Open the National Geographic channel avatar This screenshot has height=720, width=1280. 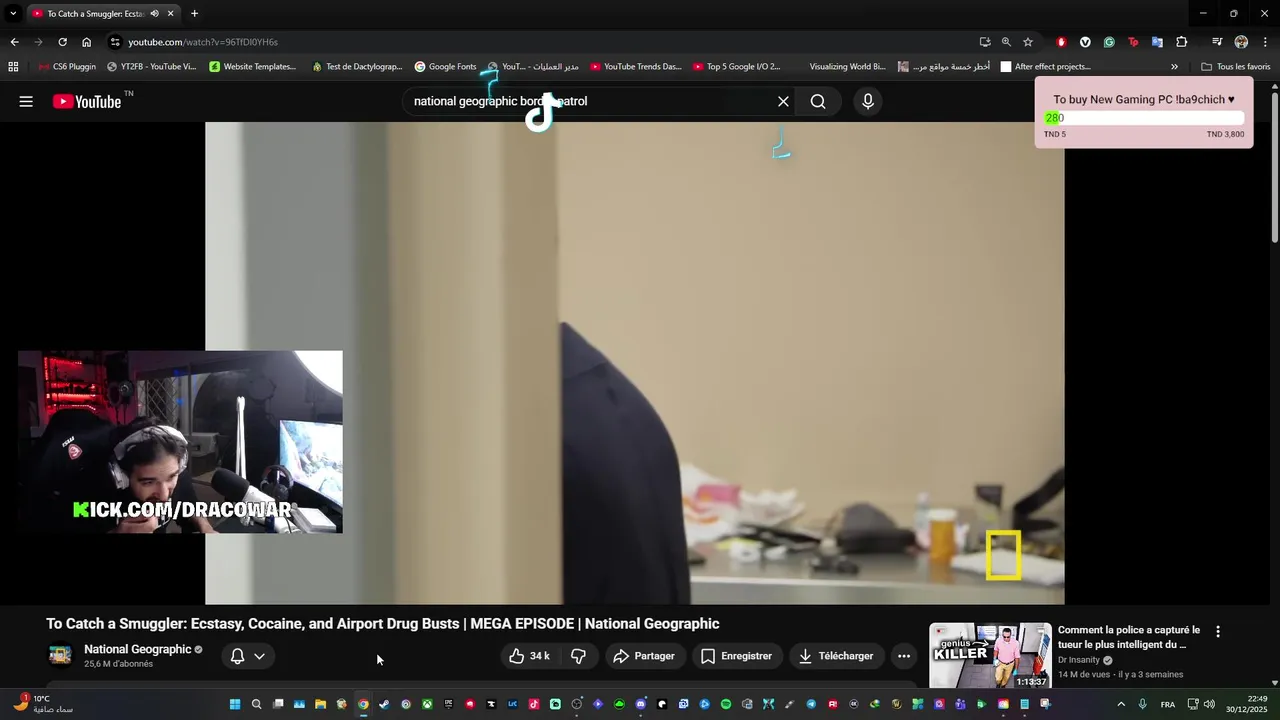coord(60,655)
